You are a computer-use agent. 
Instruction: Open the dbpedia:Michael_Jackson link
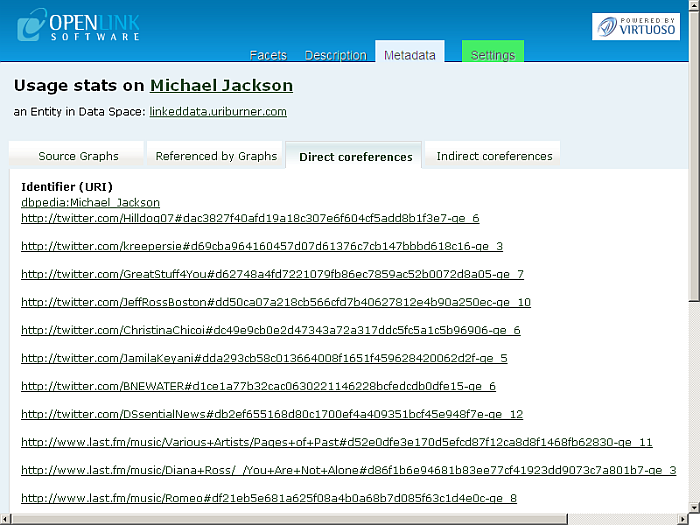(x=90, y=202)
